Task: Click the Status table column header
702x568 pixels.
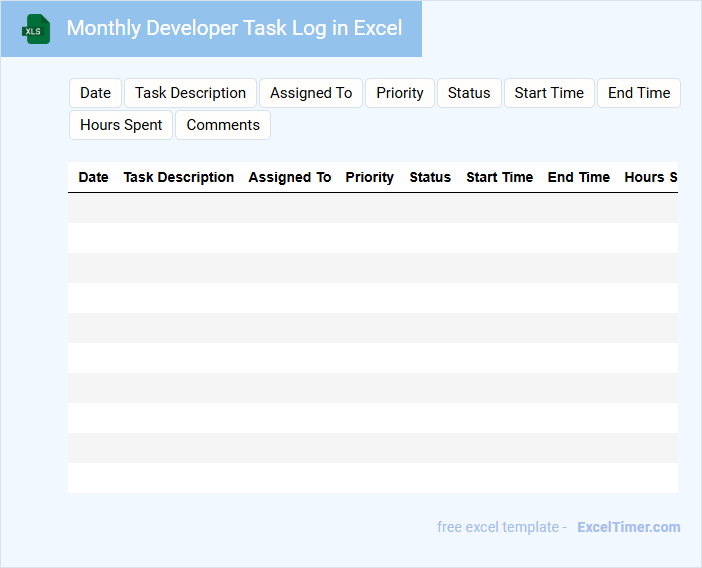Action: pyautogui.click(x=430, y=177)
